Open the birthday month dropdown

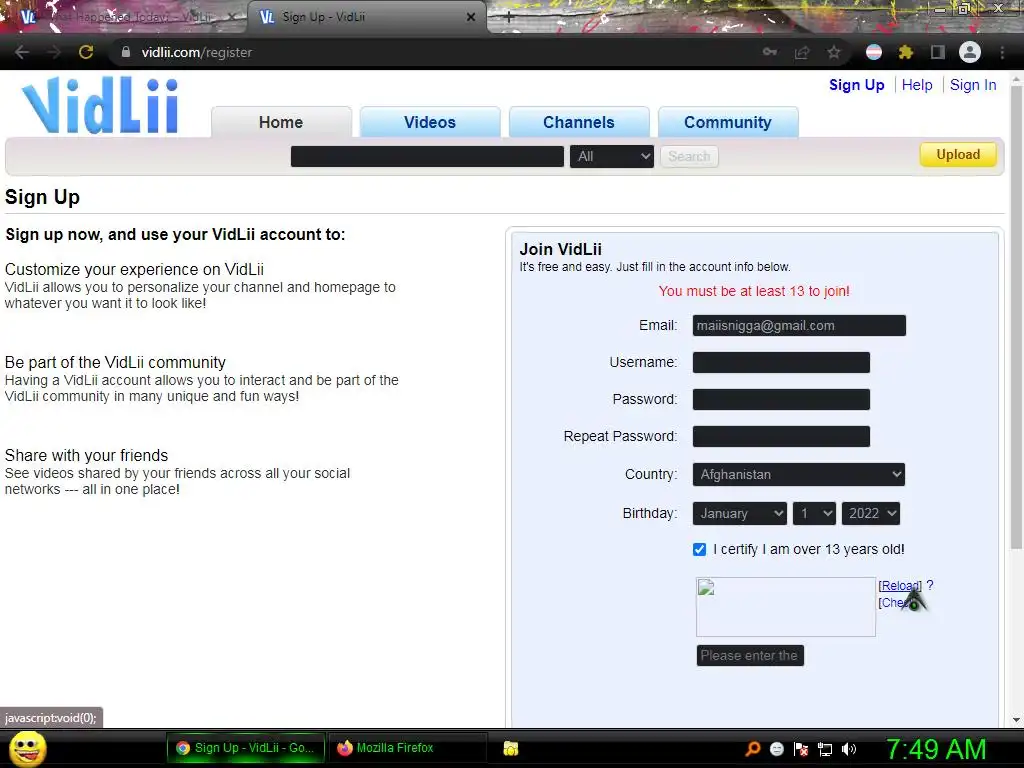(740, 513)
